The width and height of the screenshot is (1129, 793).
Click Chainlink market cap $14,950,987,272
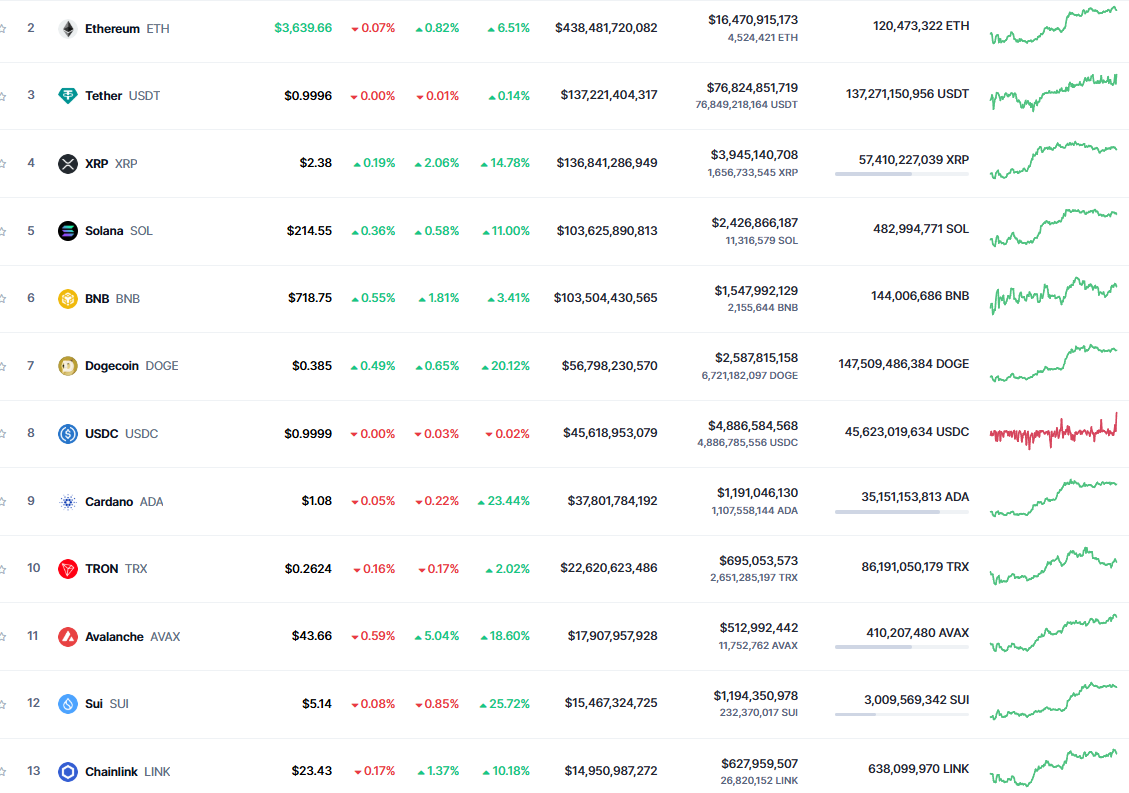click(611, 771)
